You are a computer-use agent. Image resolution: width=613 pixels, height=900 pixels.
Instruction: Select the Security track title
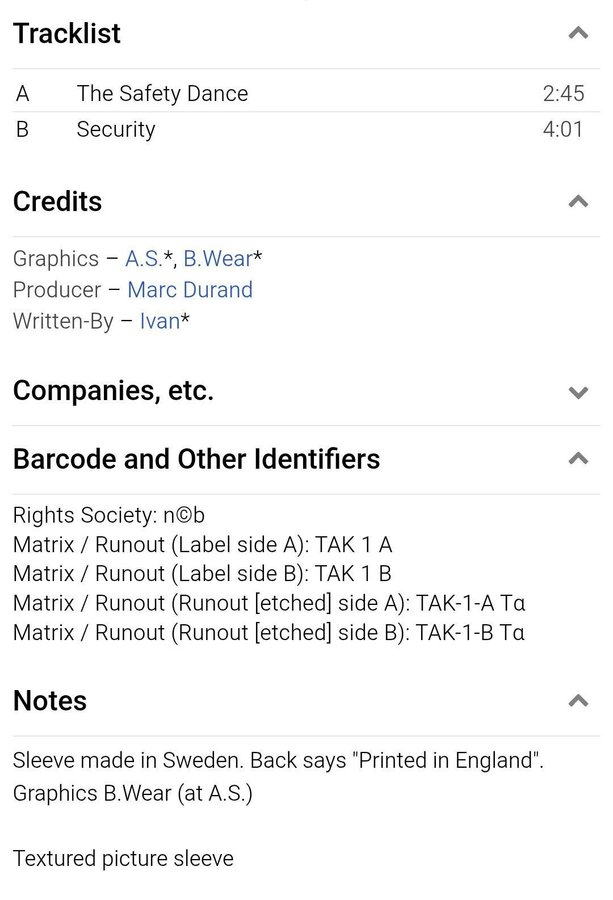point(116,130)
